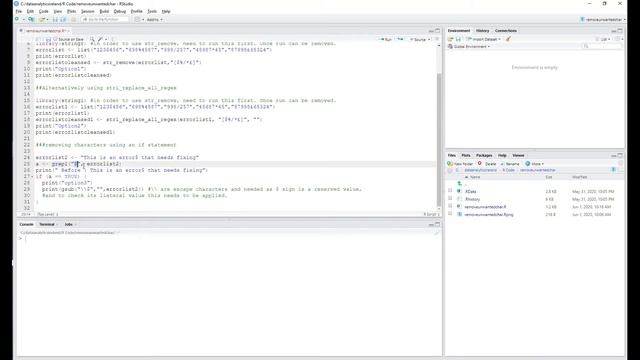The width and height of the screenshot is (640, 360).
Task: Expand recent files dropdown next to Open icon
Action: coord(47,20)
